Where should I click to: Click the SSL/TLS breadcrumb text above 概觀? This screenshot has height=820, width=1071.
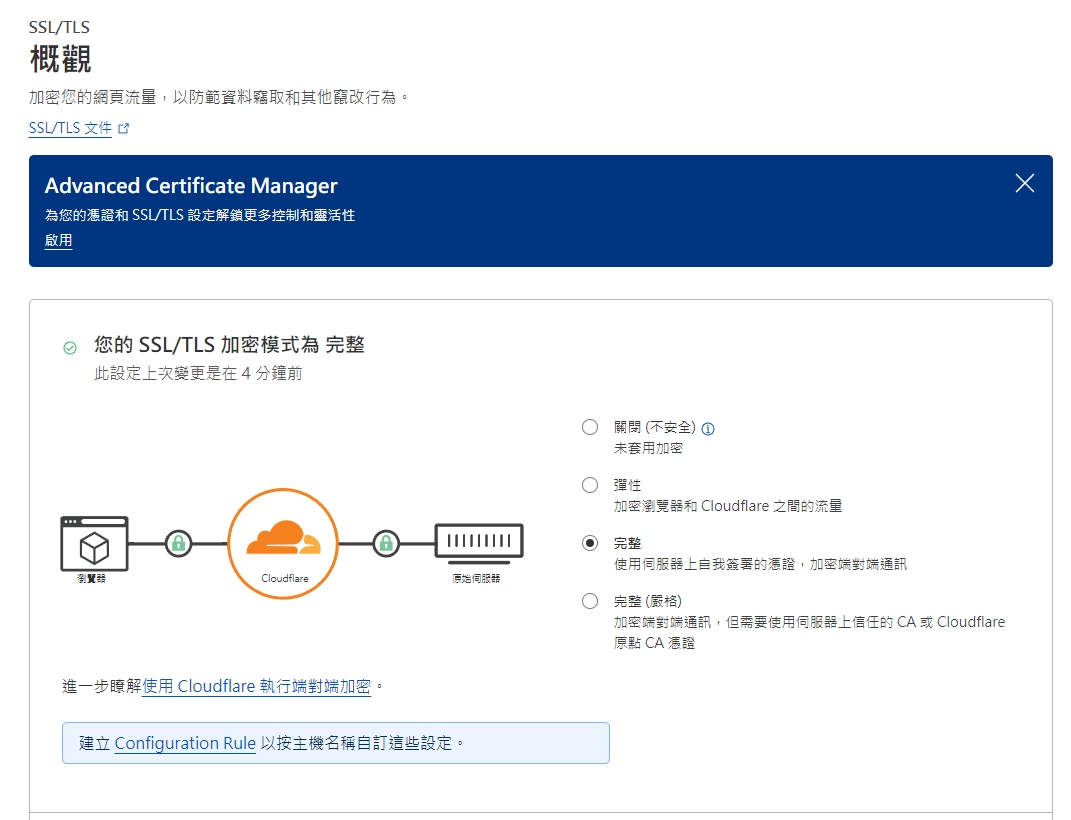tap(59, 27)
